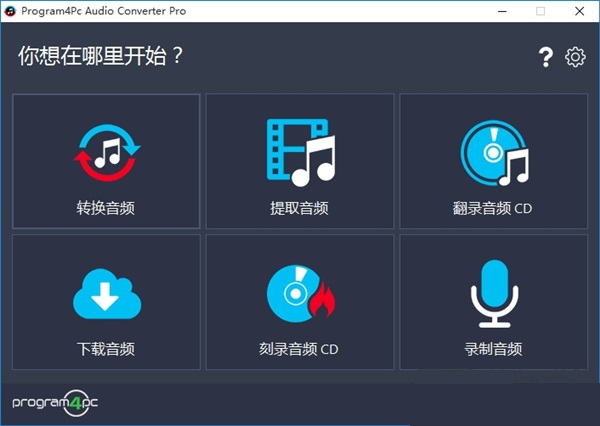Click the heading 你想在哪里开始？

101,56
